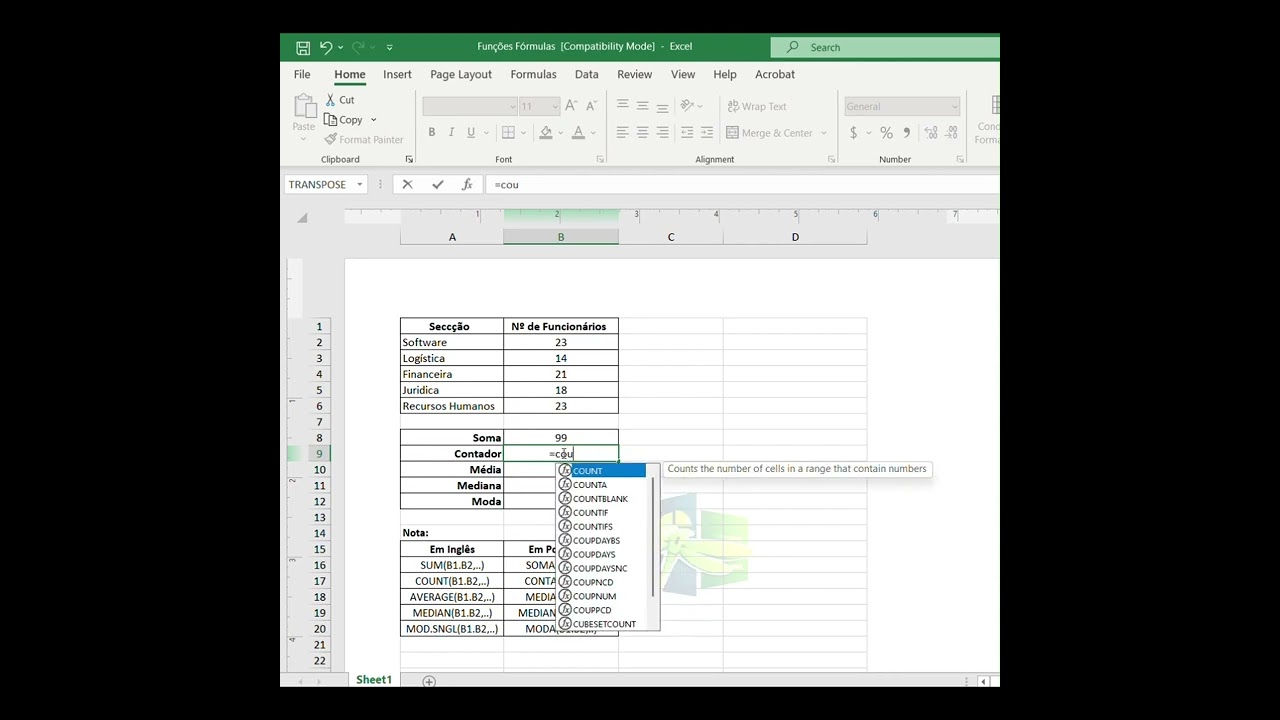Click column C header
Image resolution: width=1280 pixels, height=720 pixels.
[x=671, y=237]
